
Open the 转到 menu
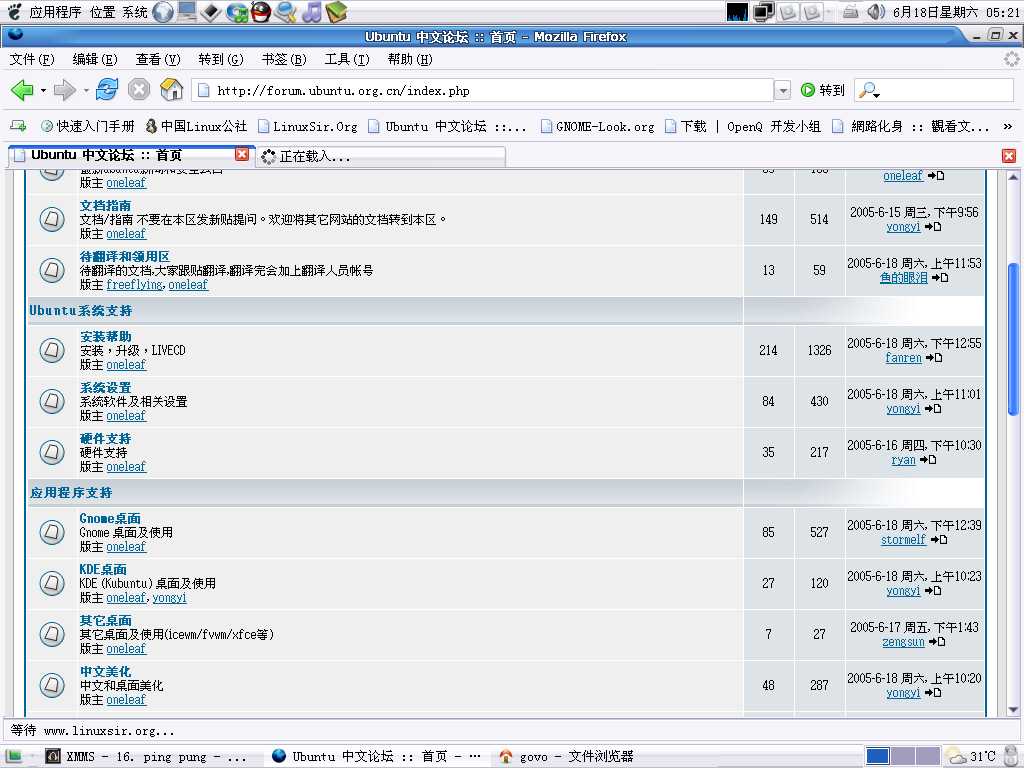(221, 59)
